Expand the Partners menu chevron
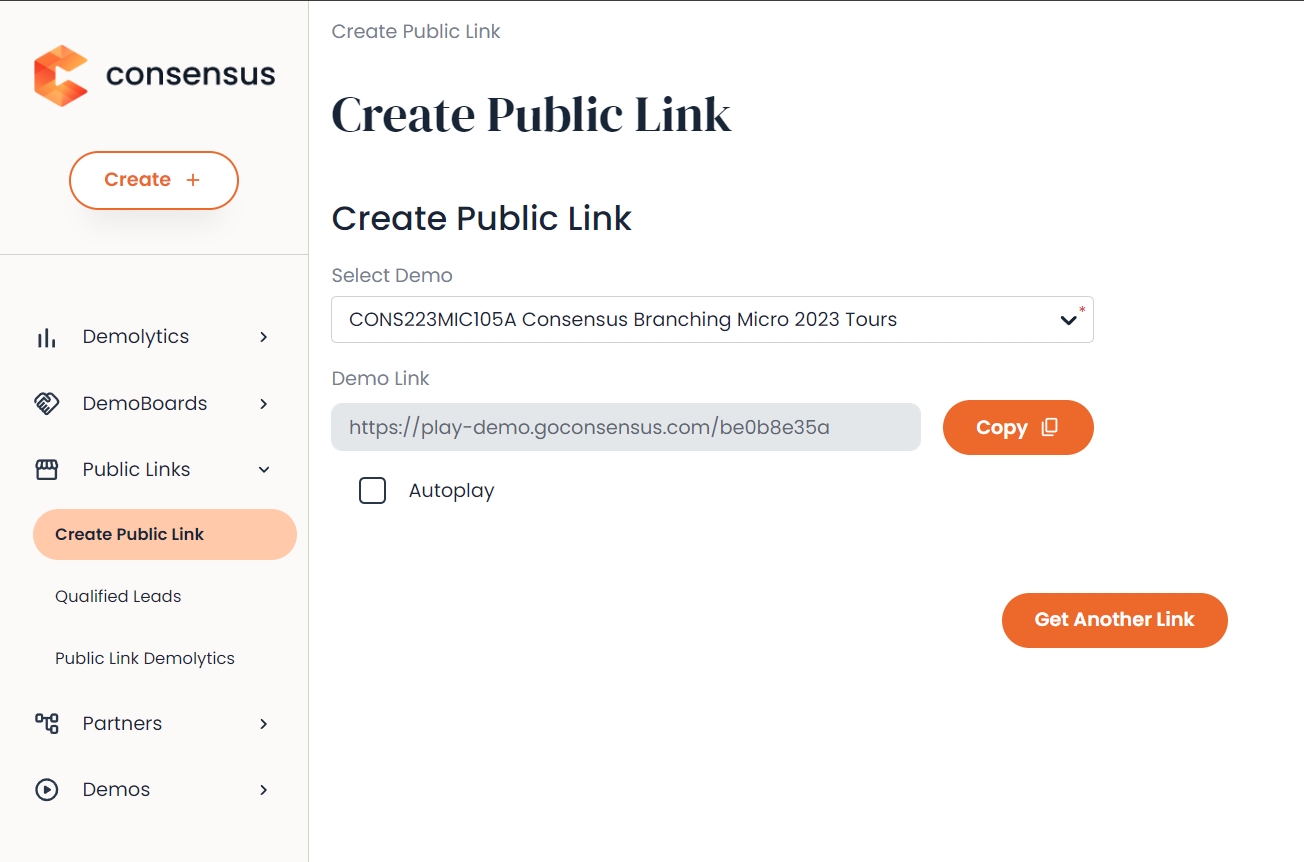Viewport: 1304px width, 862px height. 262,723
